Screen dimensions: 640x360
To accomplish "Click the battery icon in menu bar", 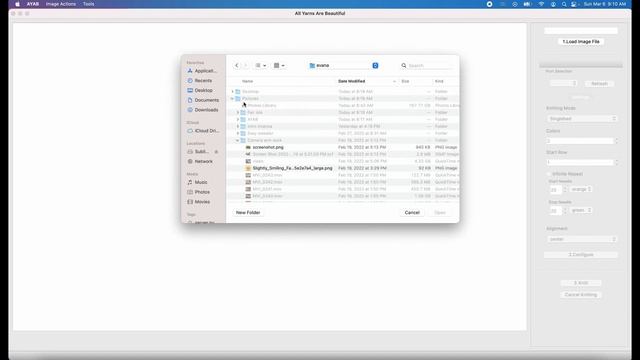I will coord(527,4).
